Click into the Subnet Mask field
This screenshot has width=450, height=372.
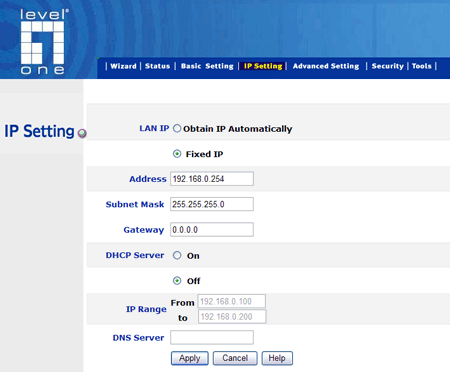(x=212, y=204)
